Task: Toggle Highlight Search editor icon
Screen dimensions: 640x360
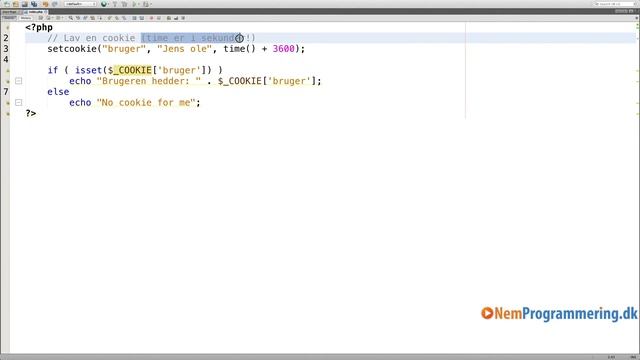Action: 92,18
